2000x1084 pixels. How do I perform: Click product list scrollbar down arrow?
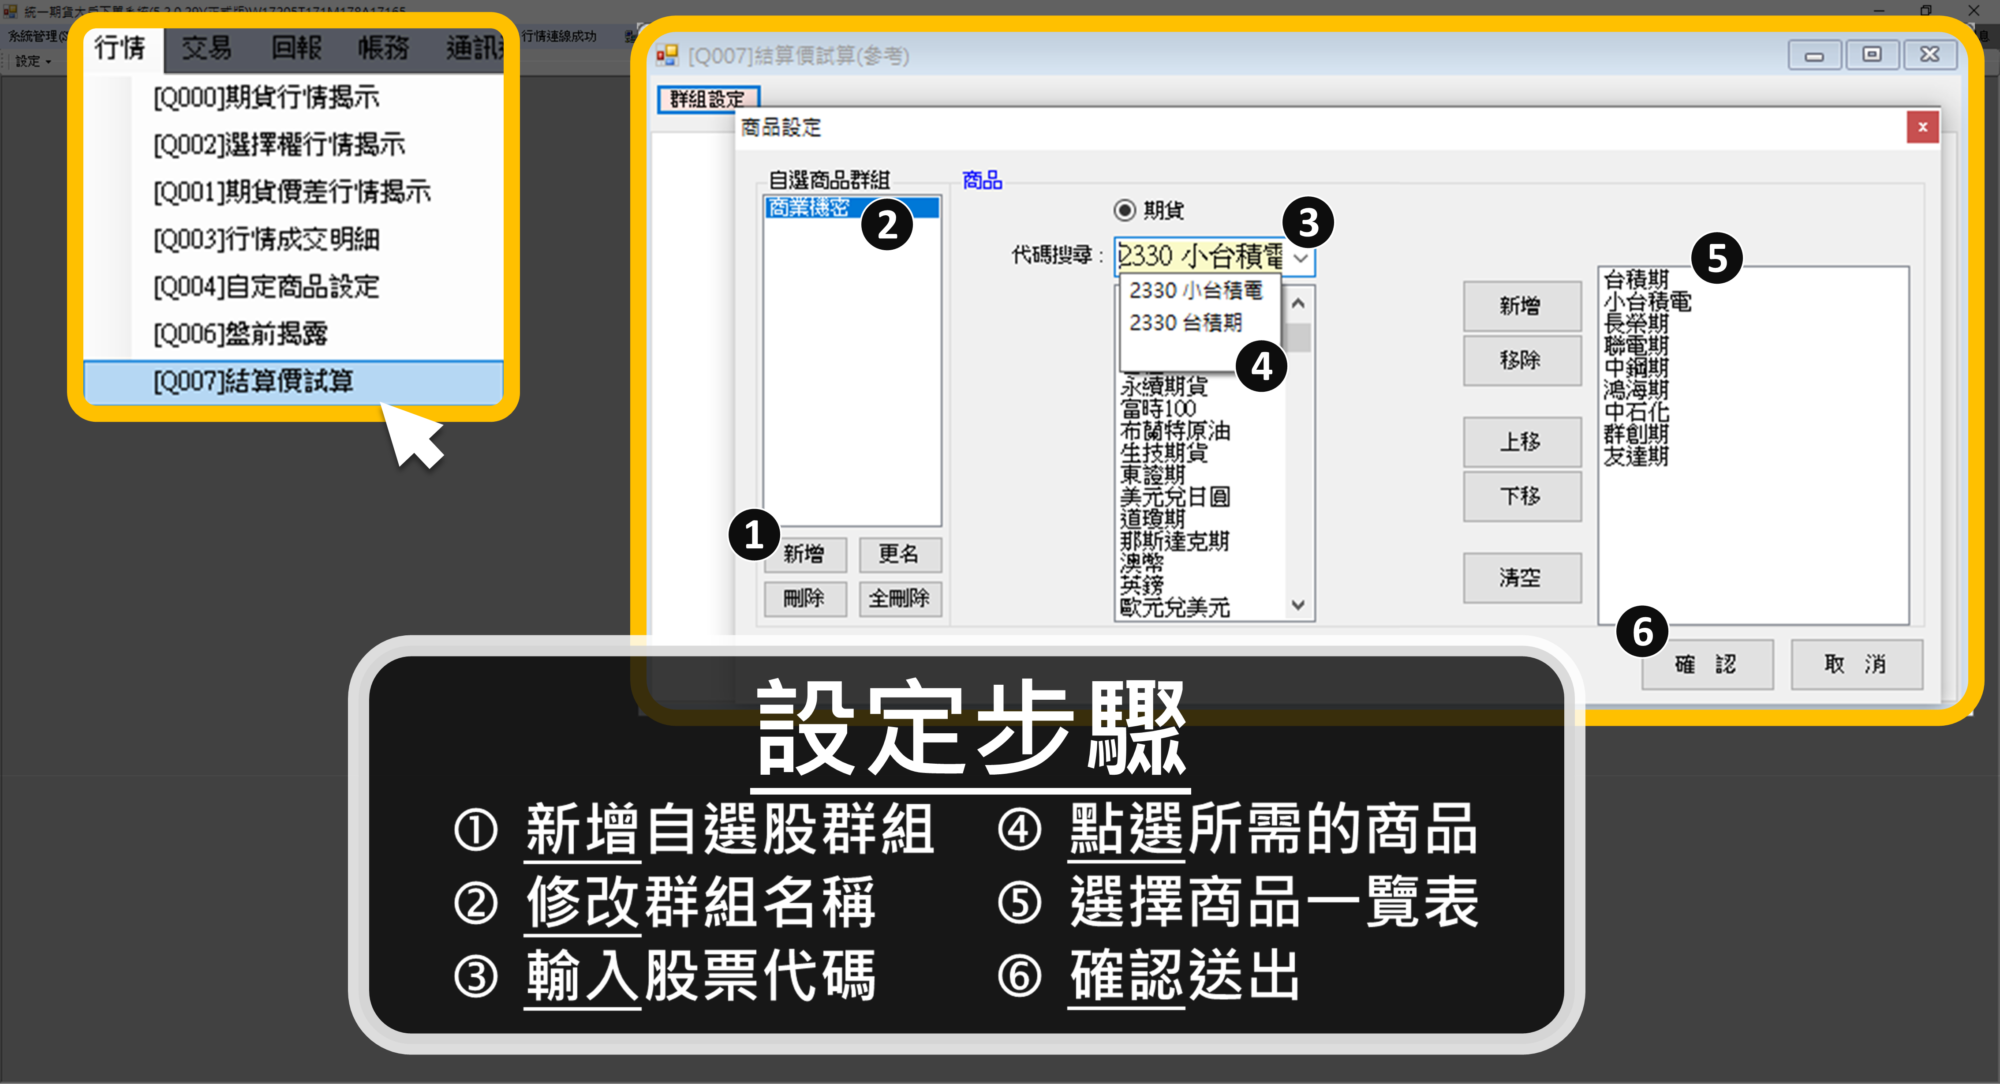(1298, 605)
